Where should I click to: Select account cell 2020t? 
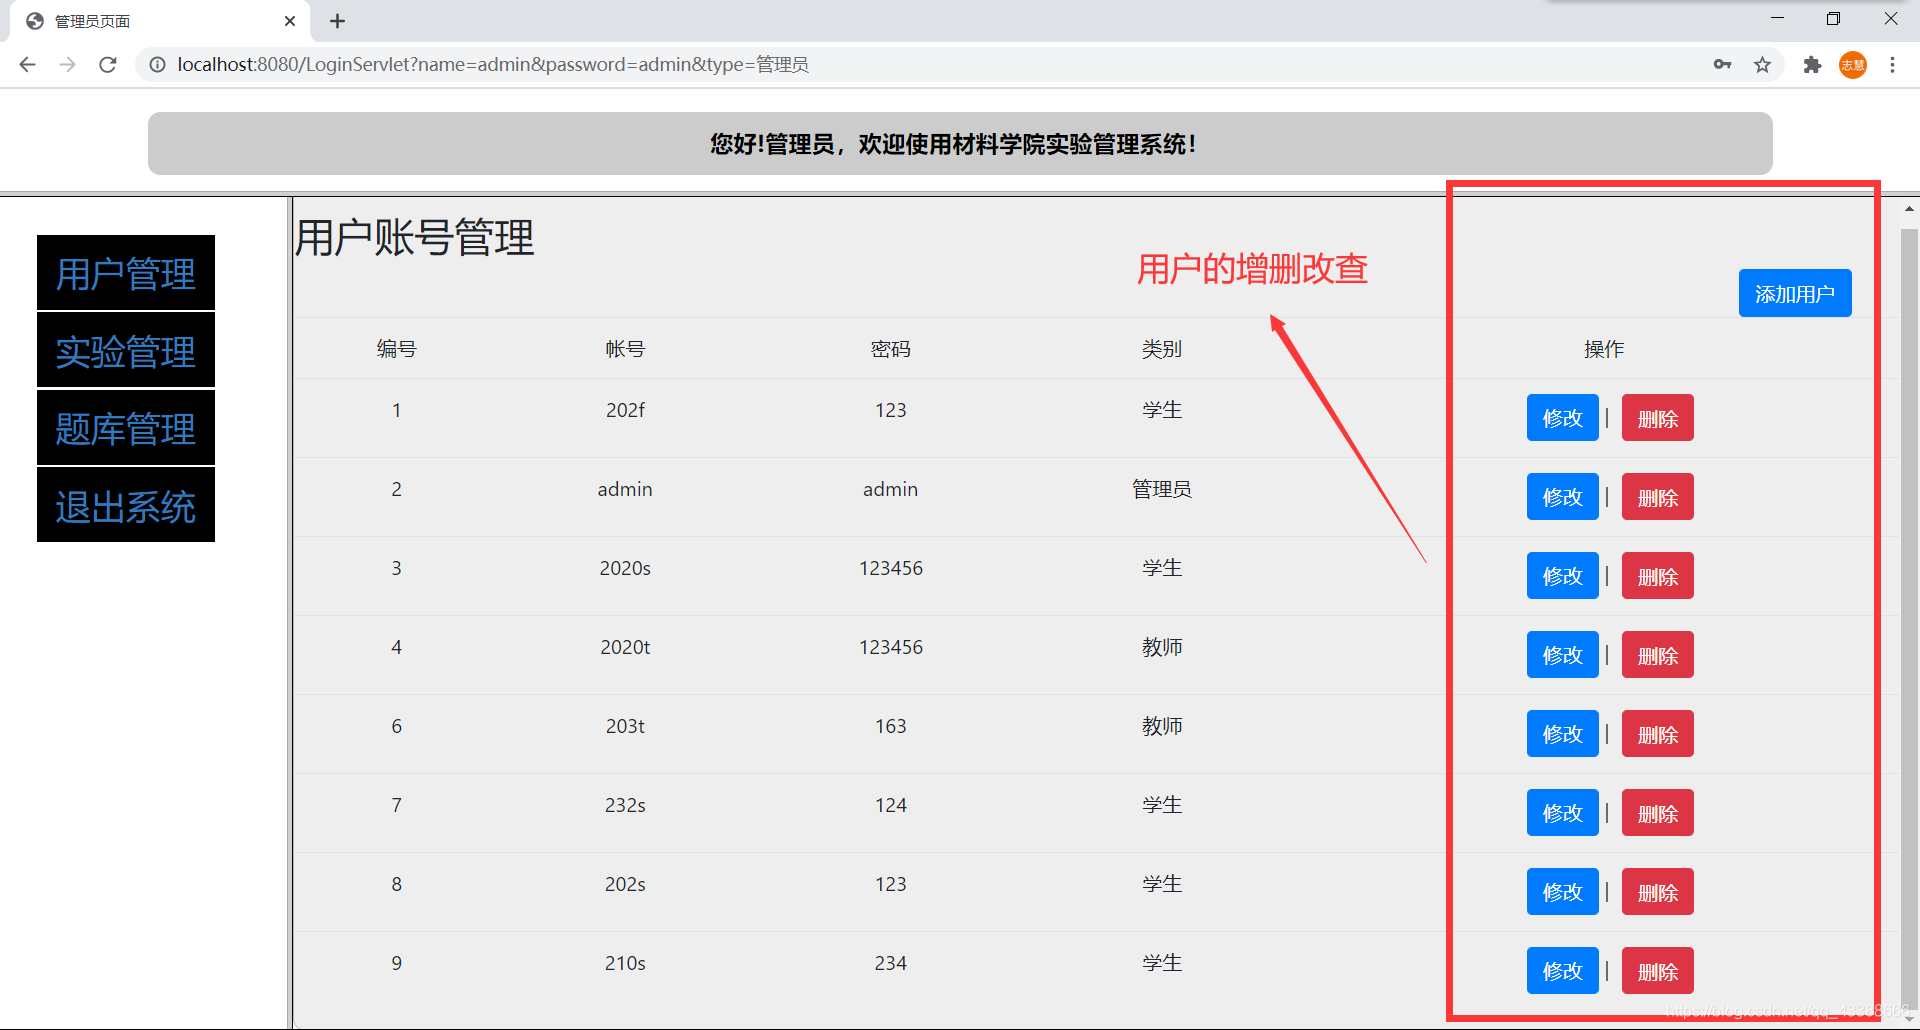point(625,647)
